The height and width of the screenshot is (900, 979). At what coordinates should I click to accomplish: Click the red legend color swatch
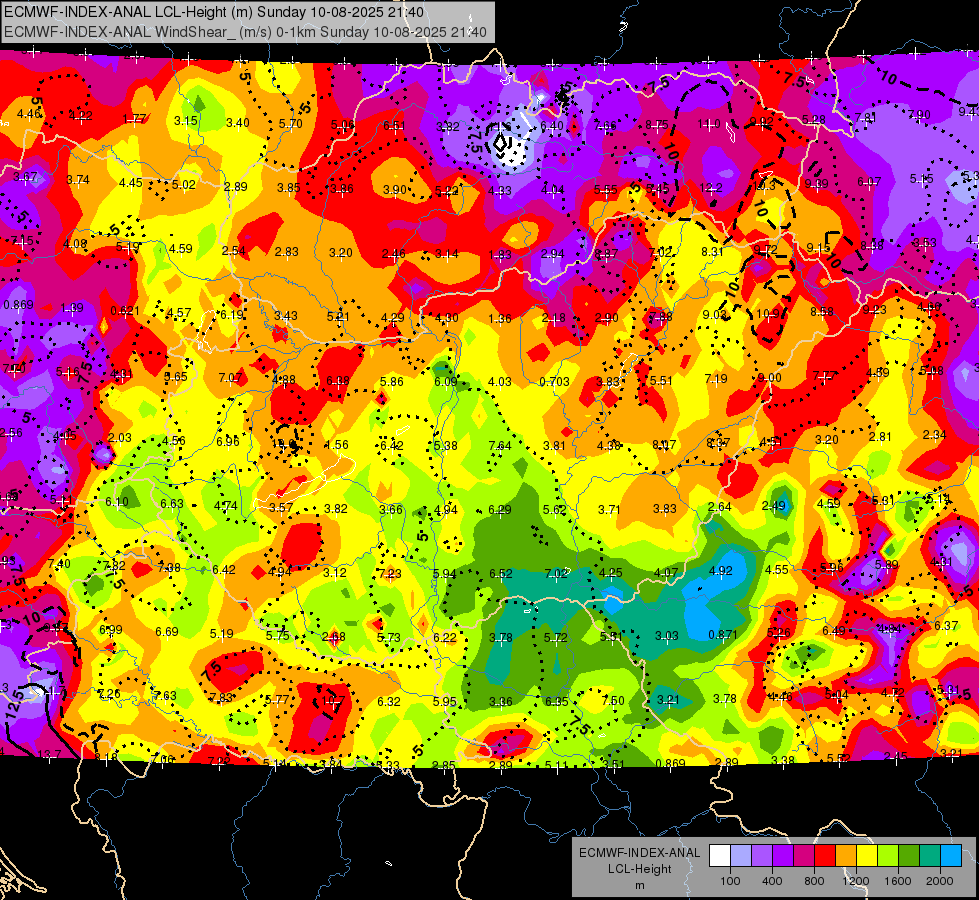point(825,855)
